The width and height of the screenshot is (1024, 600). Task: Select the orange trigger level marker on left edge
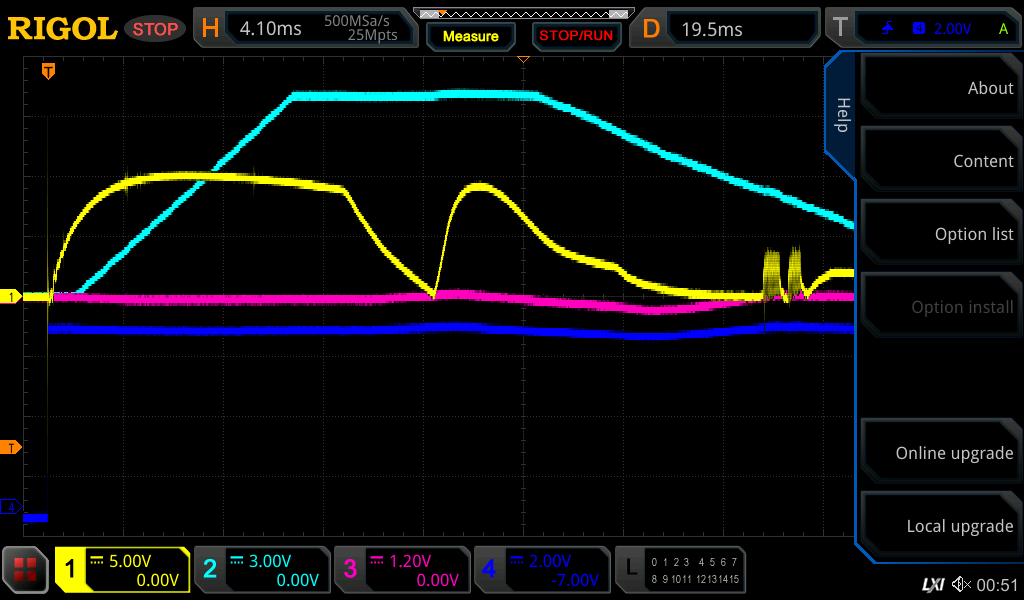[x=10, y=447]
